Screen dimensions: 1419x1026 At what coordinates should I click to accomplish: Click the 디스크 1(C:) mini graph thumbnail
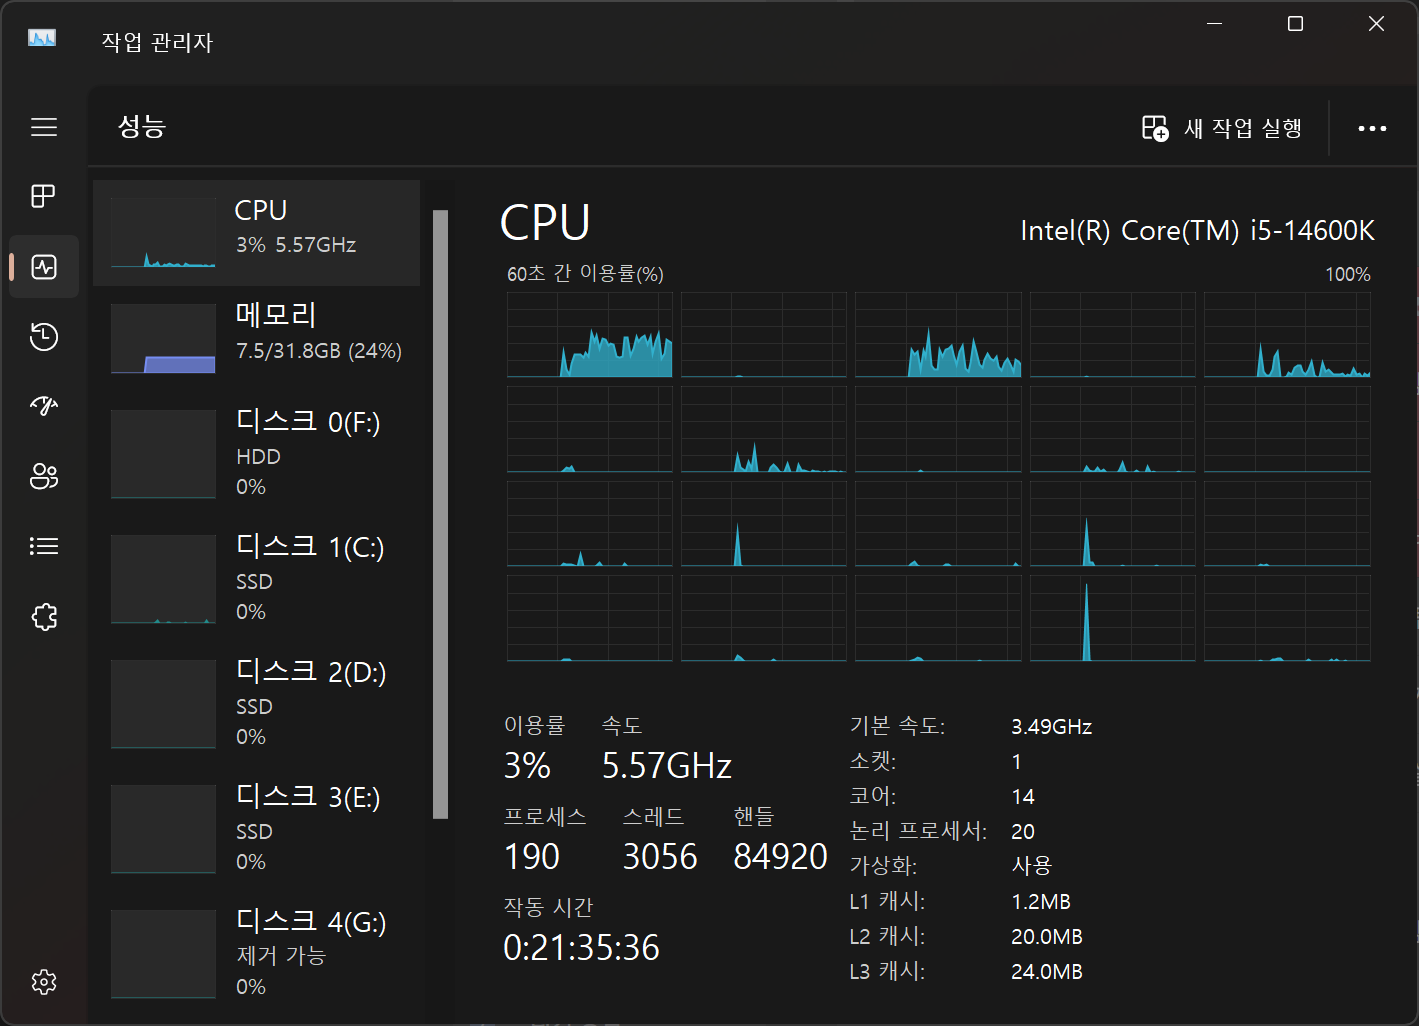(x=163, y=579)
